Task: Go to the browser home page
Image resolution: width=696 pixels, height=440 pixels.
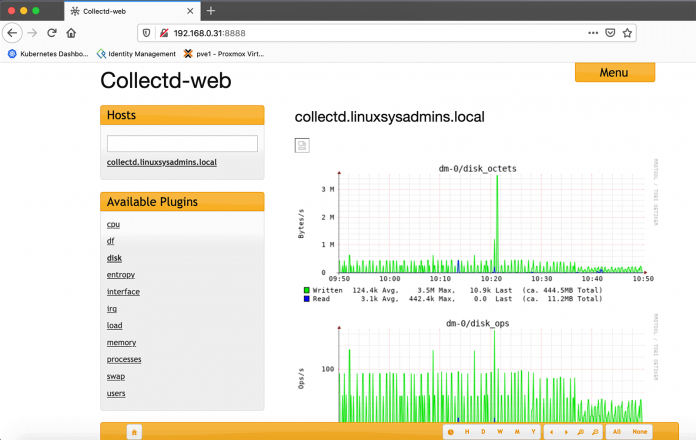Action: [x=71, y=33]
